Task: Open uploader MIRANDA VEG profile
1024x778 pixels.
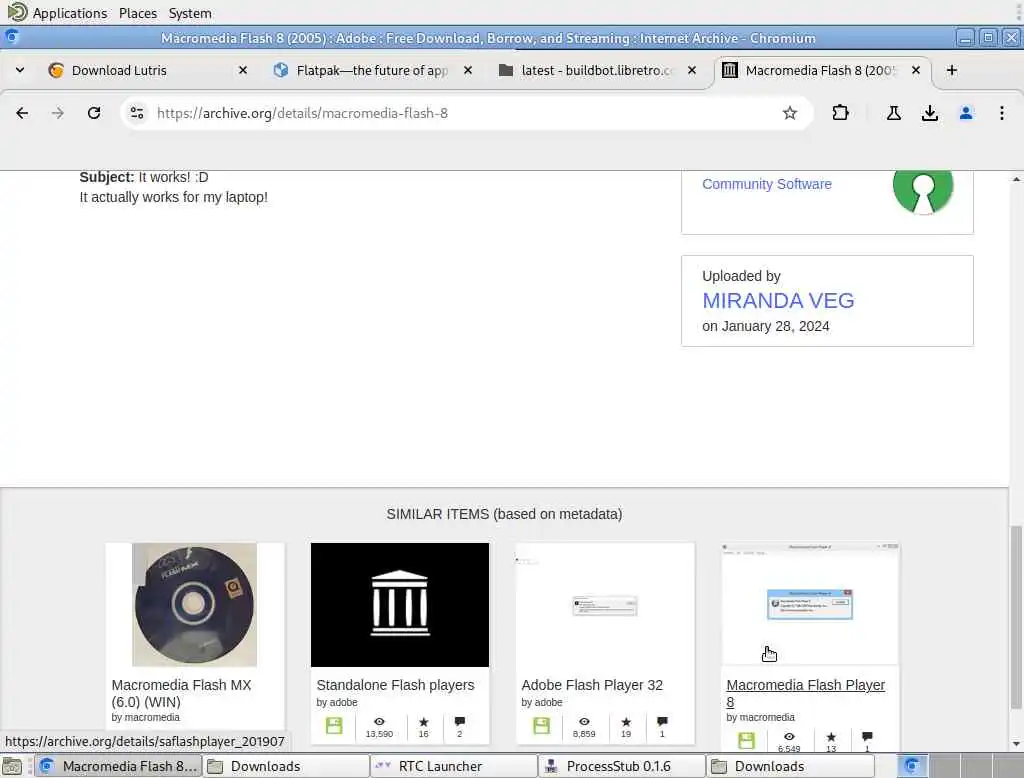Action: [778, 300]
